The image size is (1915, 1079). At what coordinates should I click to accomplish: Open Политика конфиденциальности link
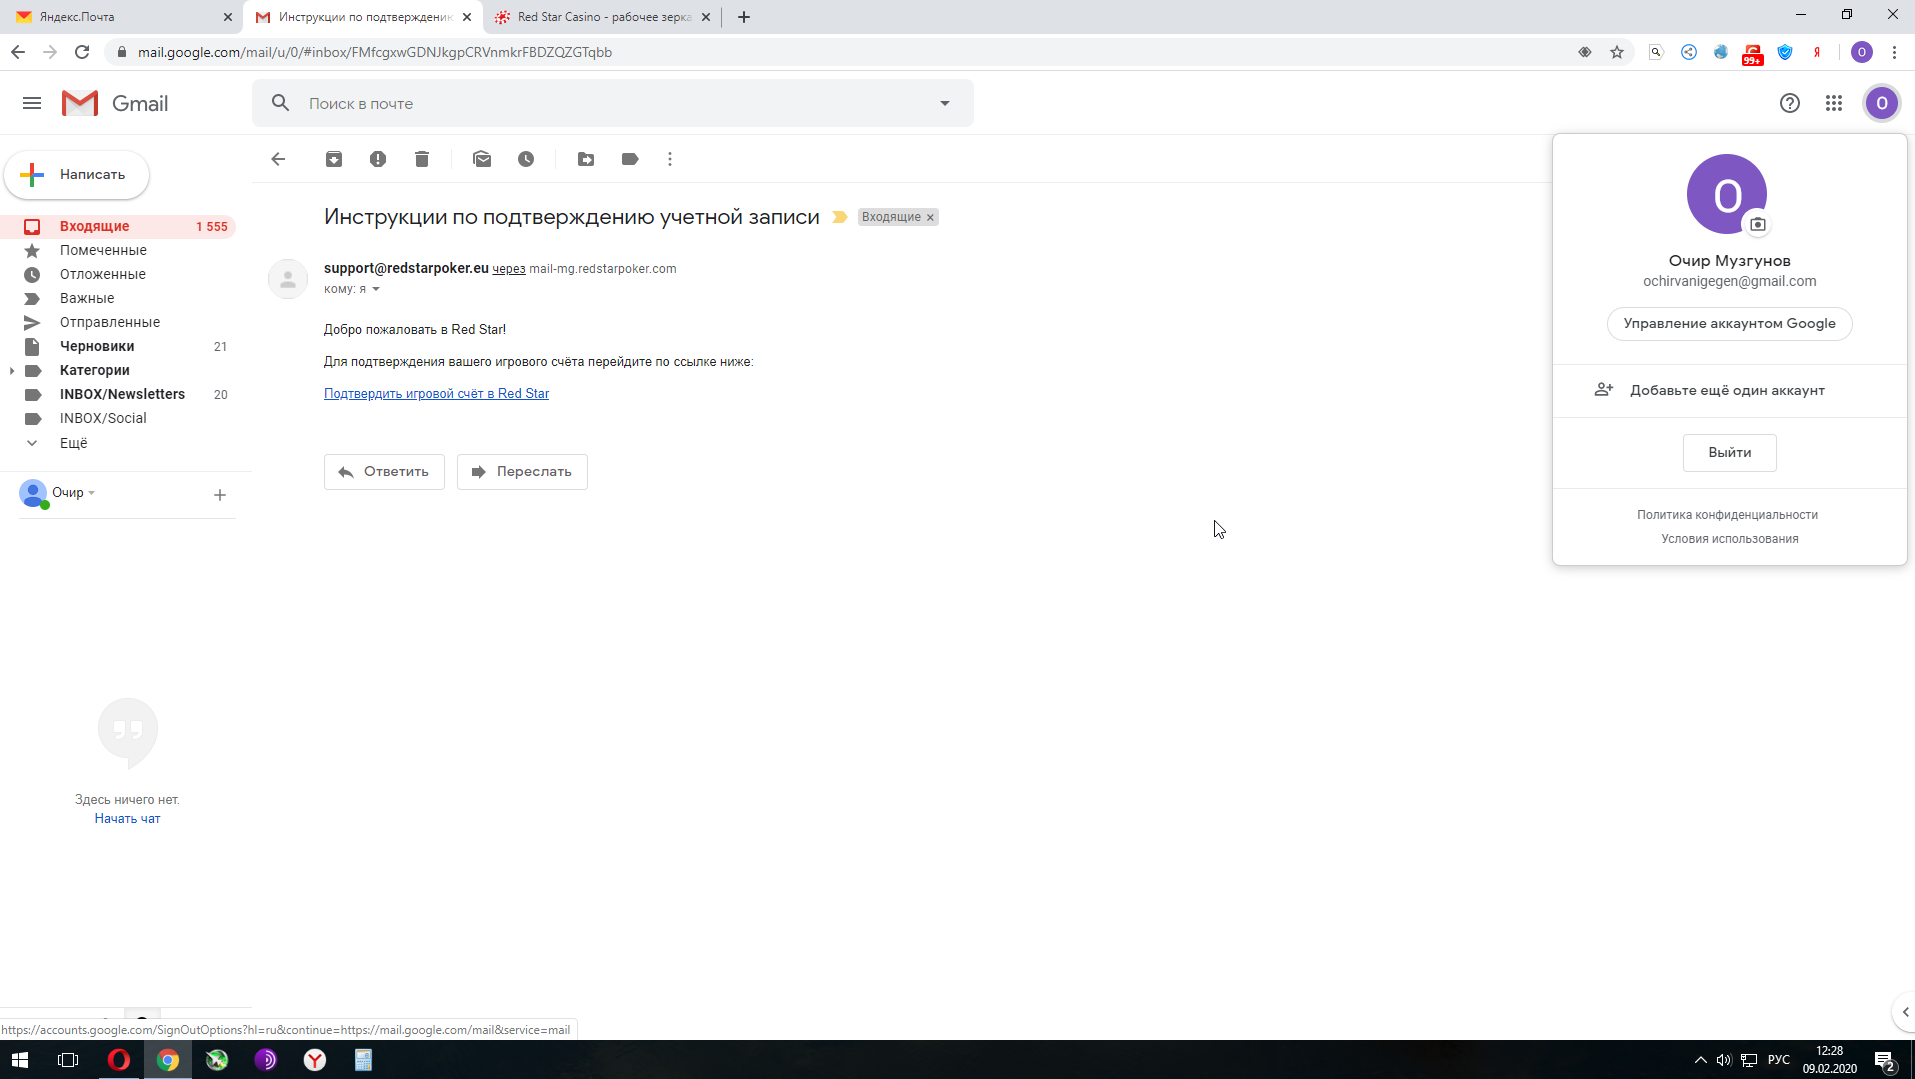click(1727, 515)
